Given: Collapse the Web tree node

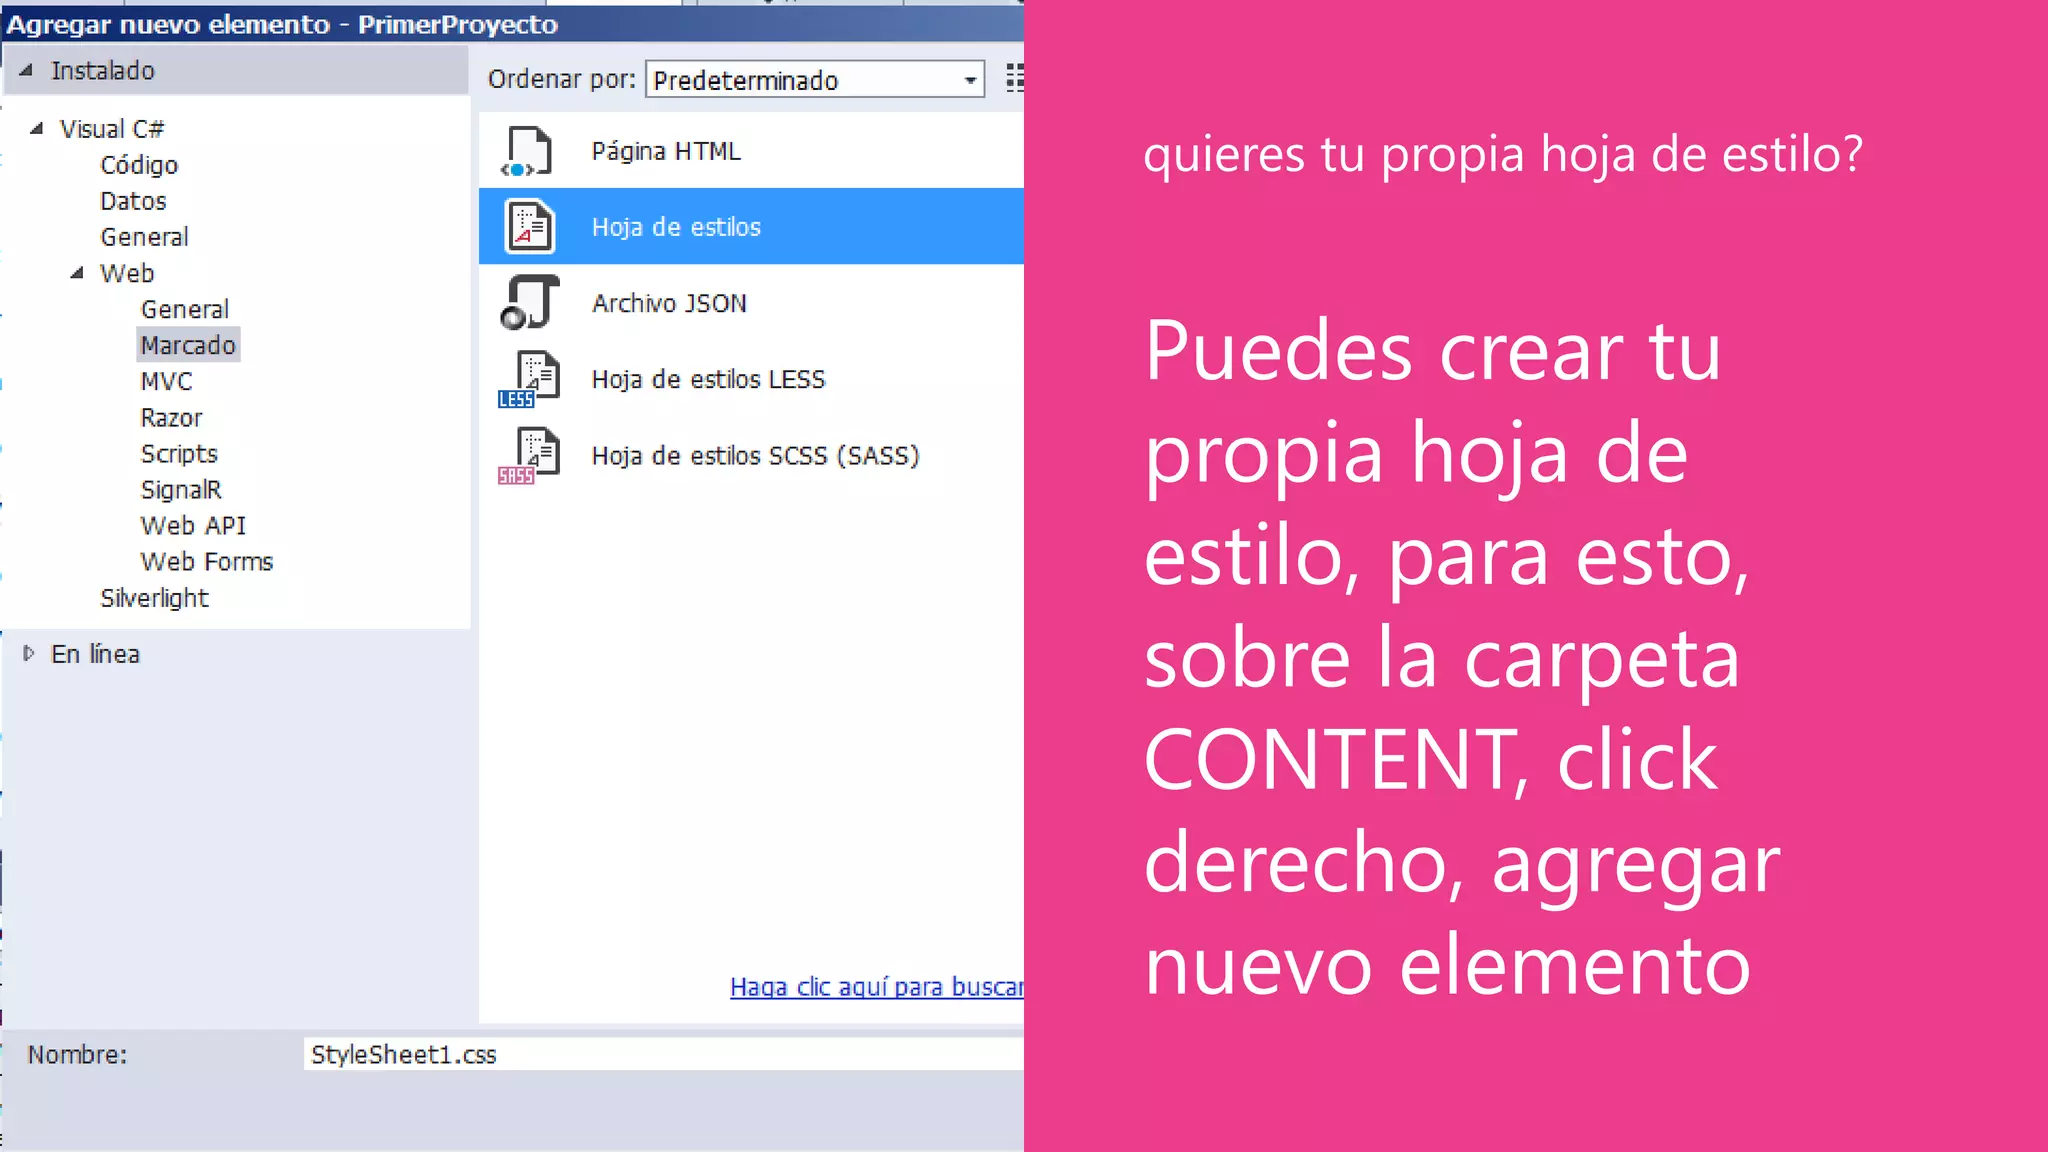Looking at the screenshot, I should (77, 272).
